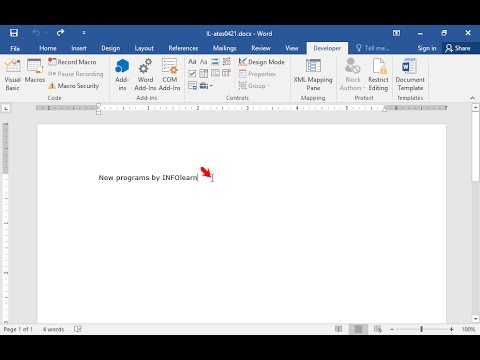Insert a Check Box content control
This screenshot has width=480, height=360.
192,73
